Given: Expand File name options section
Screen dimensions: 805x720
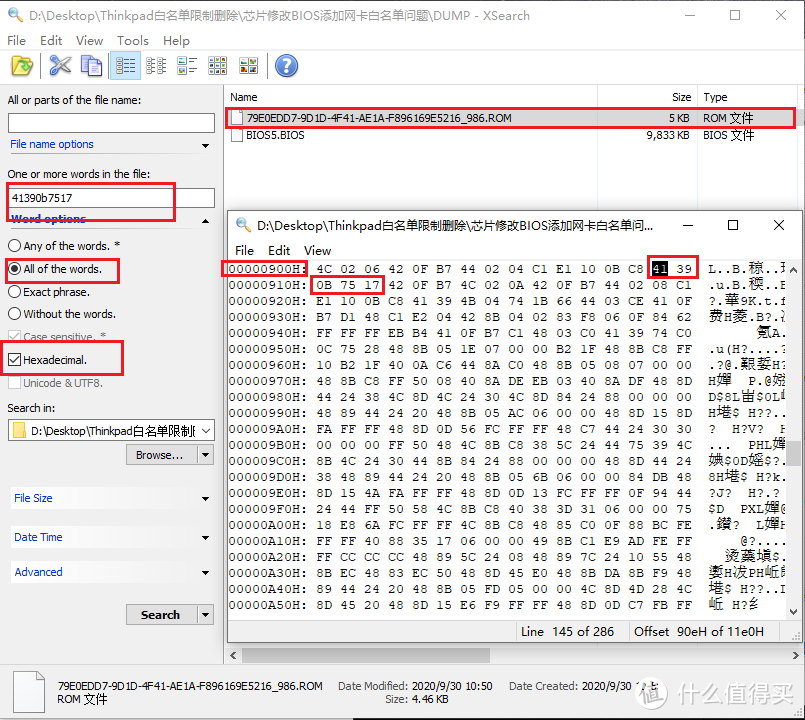Looking at the screenshot, I should pyautogui.click(x=205, y=146).
